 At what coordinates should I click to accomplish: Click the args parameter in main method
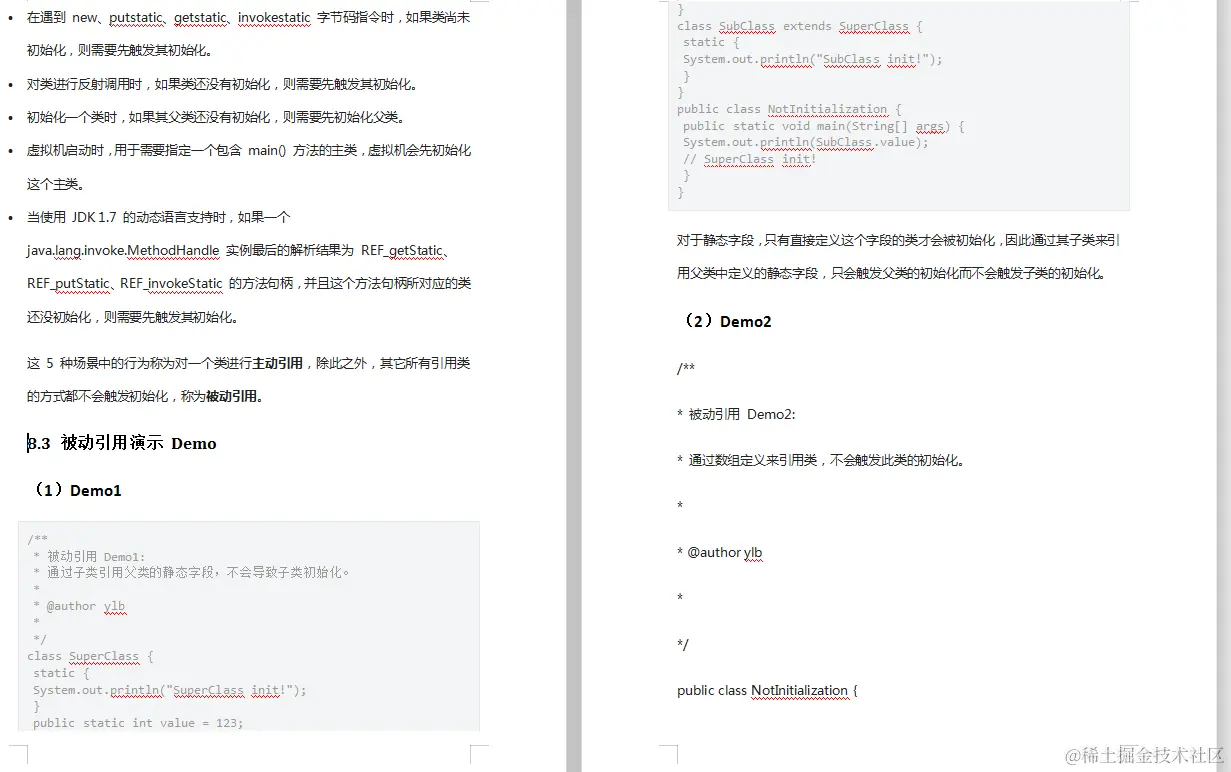tap(930, 126)
